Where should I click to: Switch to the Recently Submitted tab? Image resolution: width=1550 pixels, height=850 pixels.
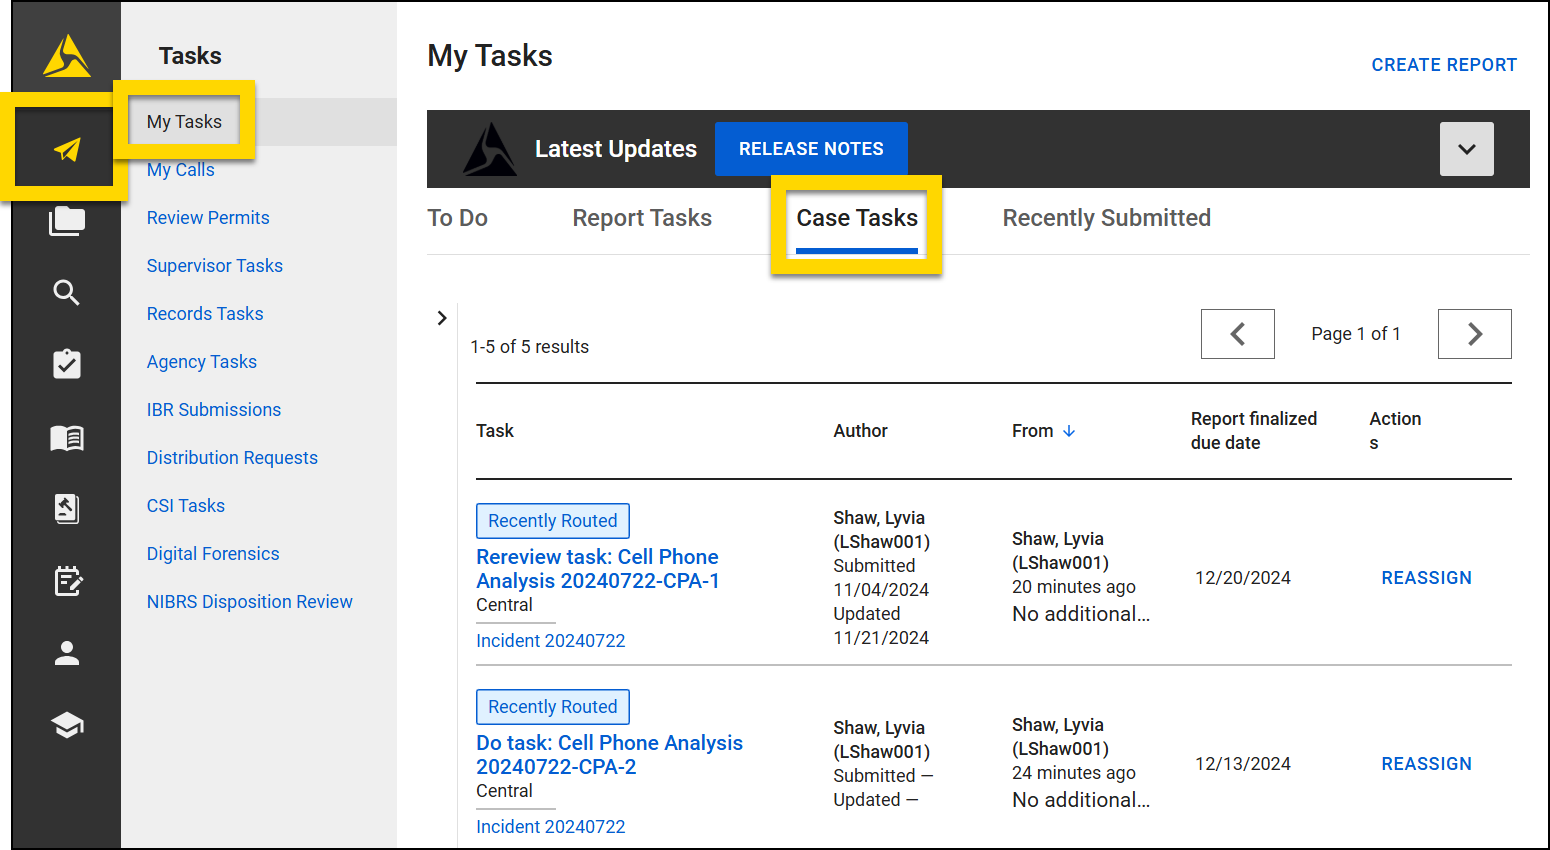pyautogui.click(x=1106, y=217)
